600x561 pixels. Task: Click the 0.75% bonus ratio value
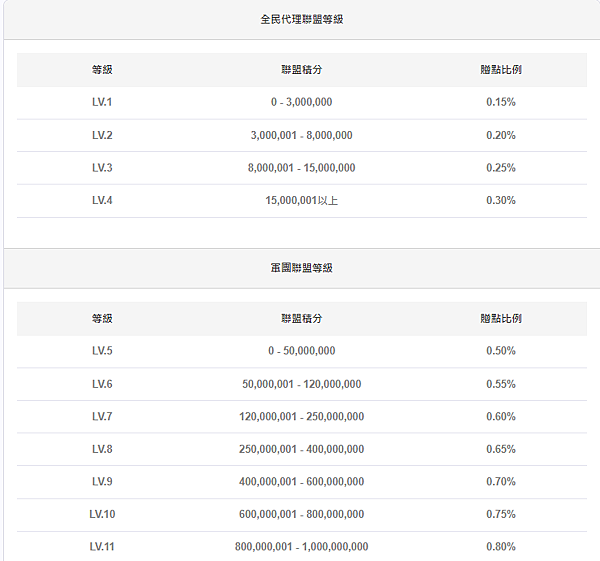pos(500,514)
